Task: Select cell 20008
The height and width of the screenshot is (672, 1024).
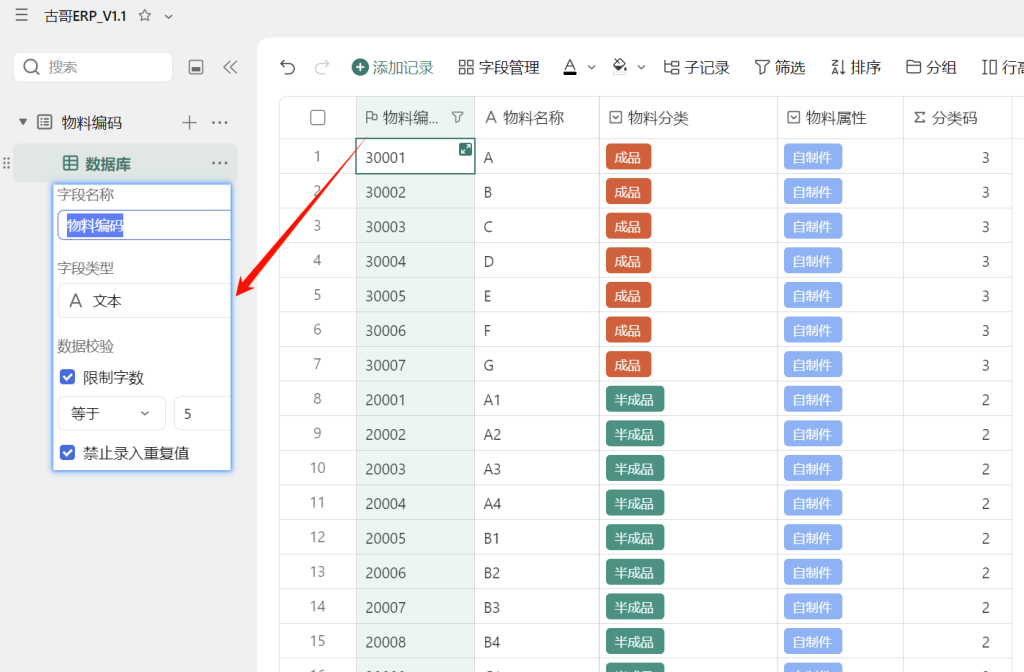Action: point(415,642)
